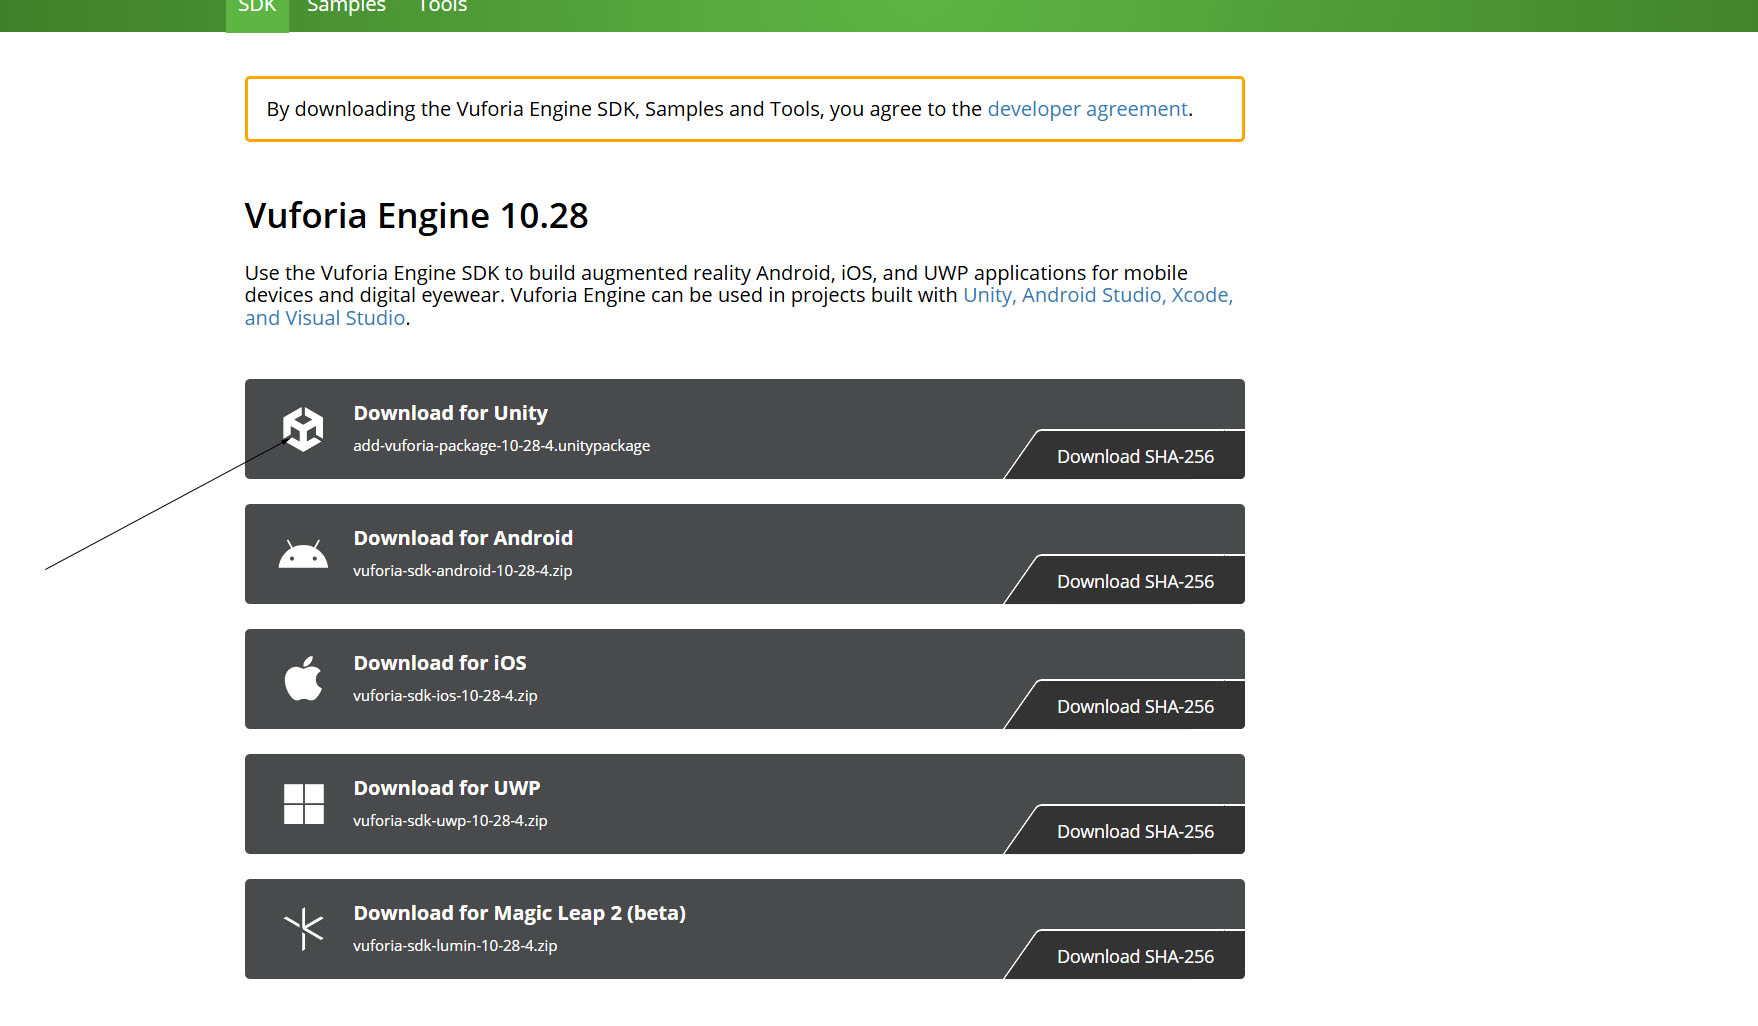This screenshot has width=1758, height=1026.
Task: Switch to the Samples tab
Action: tap(346, 8)
